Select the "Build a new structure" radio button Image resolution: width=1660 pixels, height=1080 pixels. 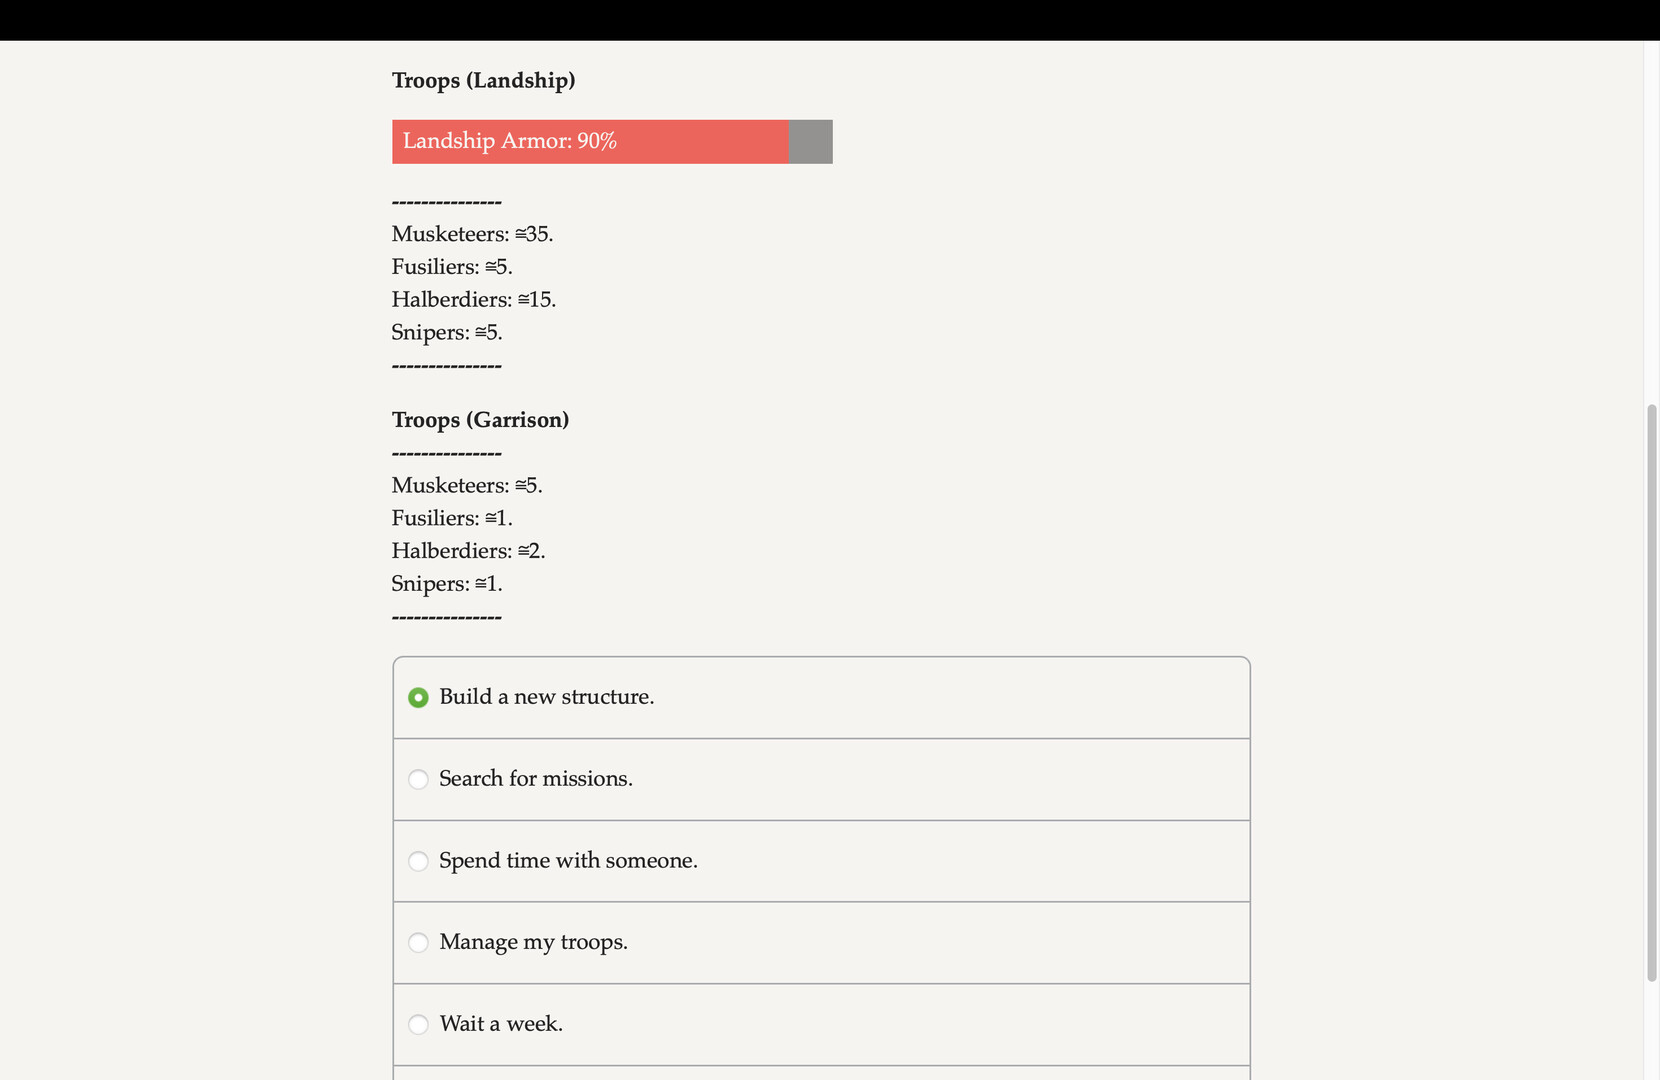pos(418,698)
